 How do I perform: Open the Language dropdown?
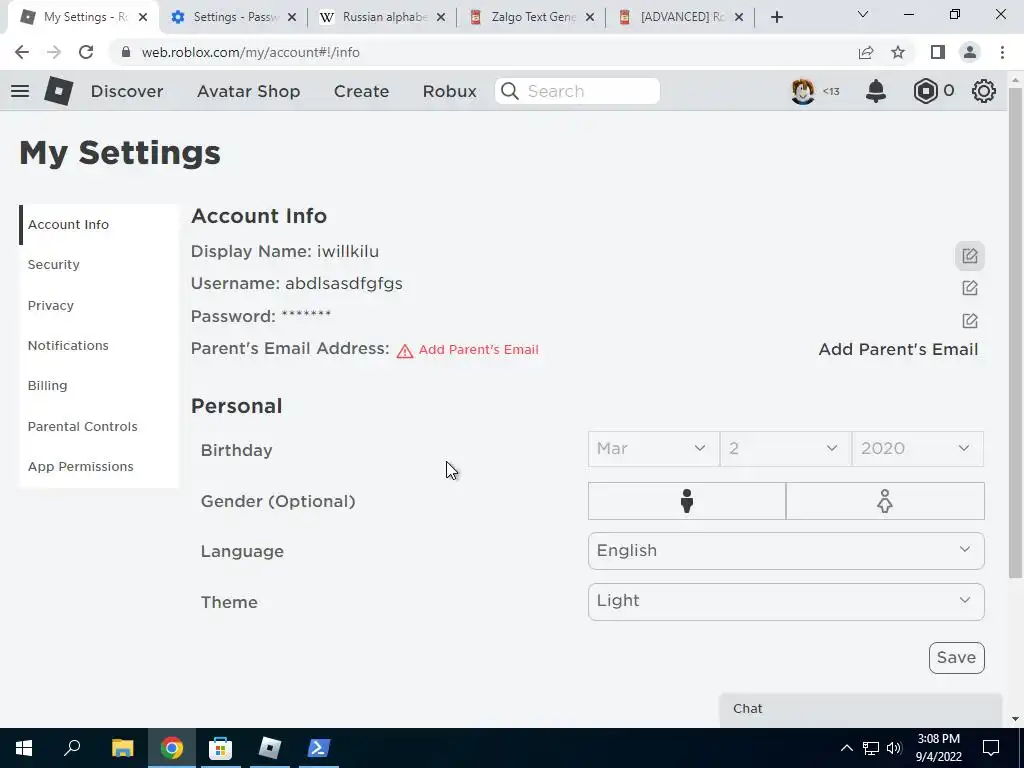pos(786,551)
